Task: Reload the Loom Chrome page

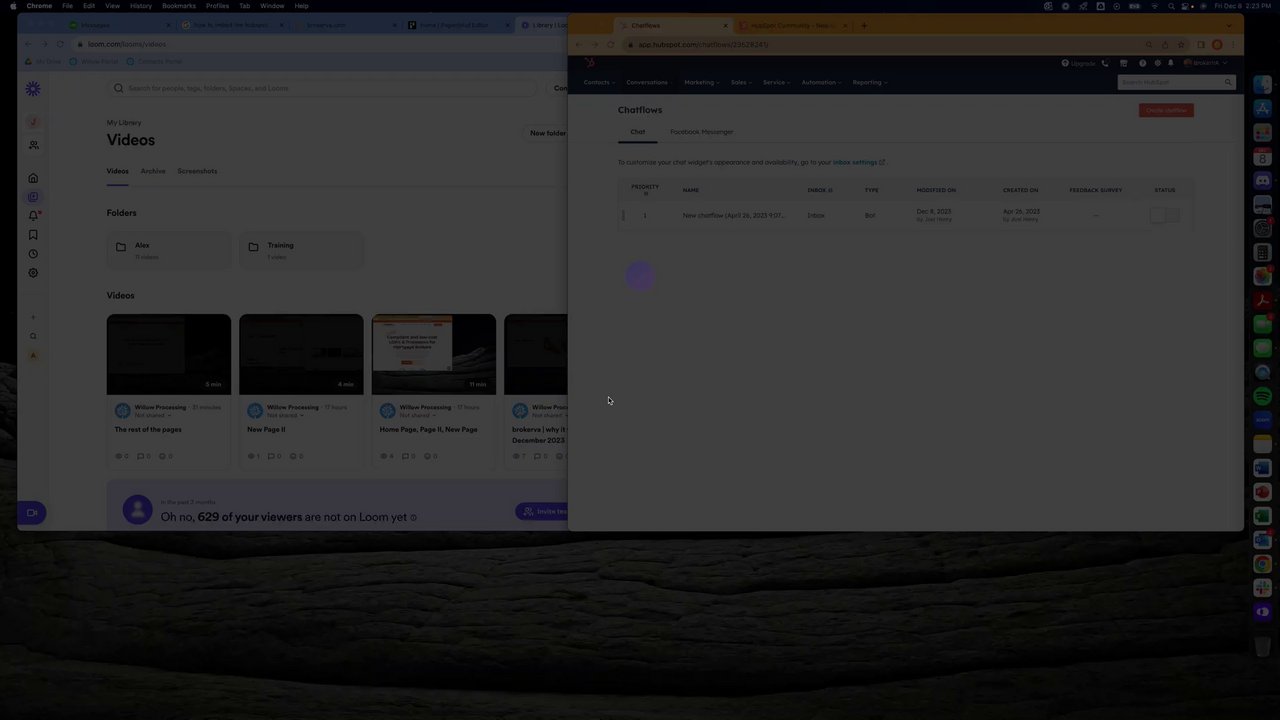Action: (60, 44)
